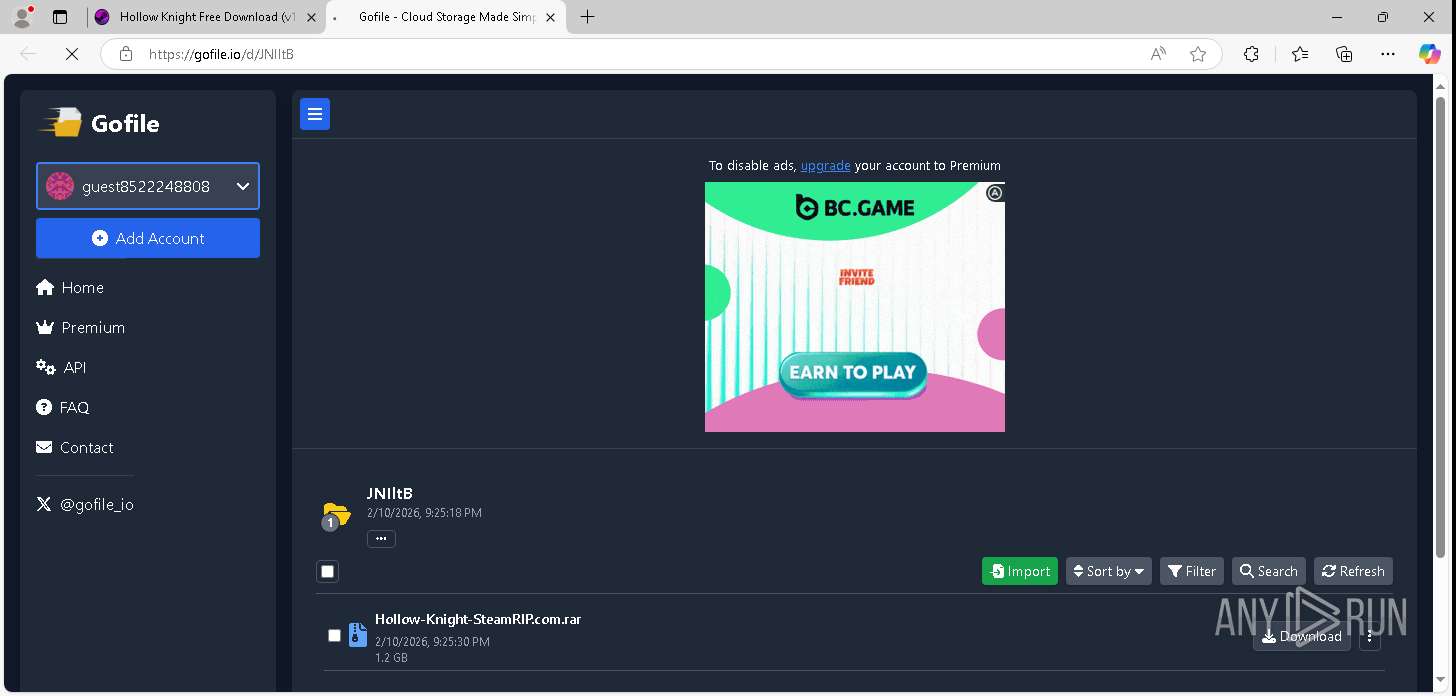Click the JNIItB folder icon
1456x696 pixels.
[336, 515]
